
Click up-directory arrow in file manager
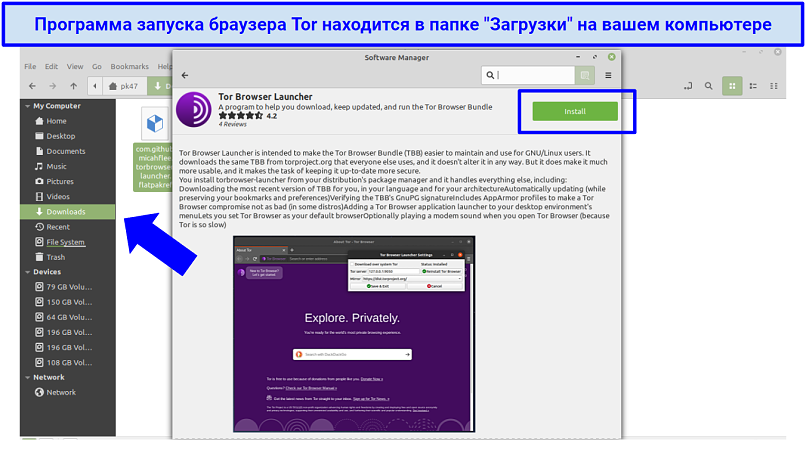[74, 86]
